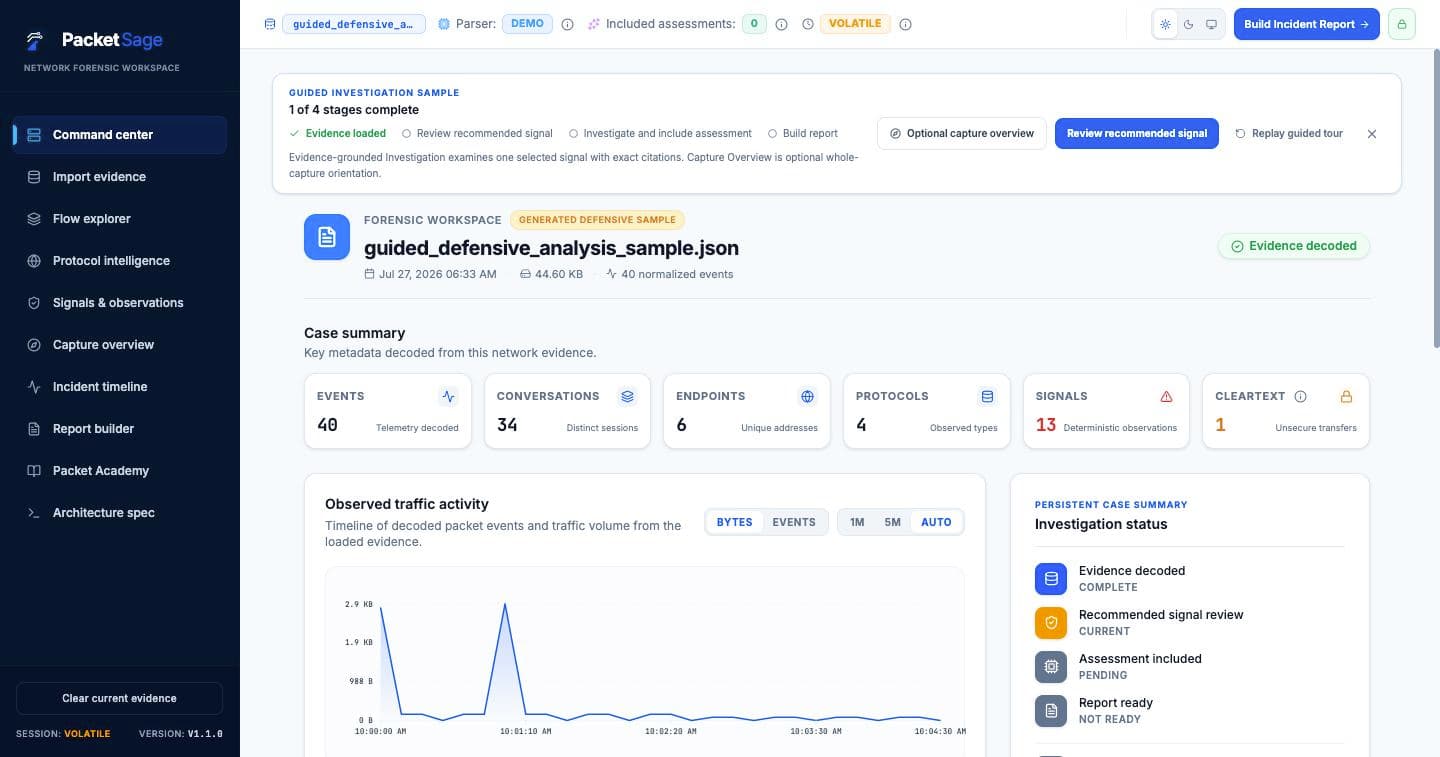The height and width of the screenshot is (757, 1440).
Task: Click the Evidence decoded status badge
Action: [1293, 246]
